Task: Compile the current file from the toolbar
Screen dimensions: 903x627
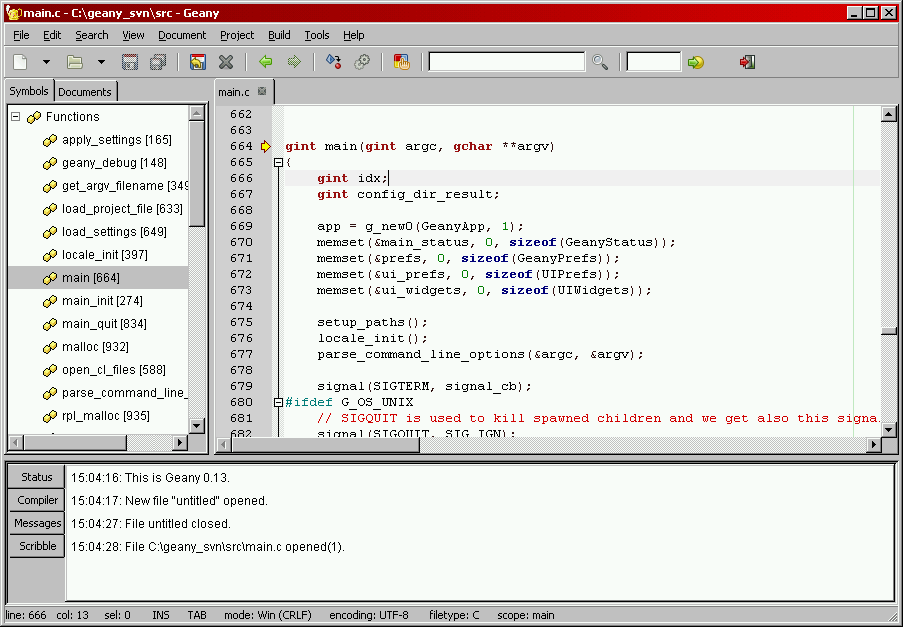Action: pyautogui.click(x=333, y=62)
